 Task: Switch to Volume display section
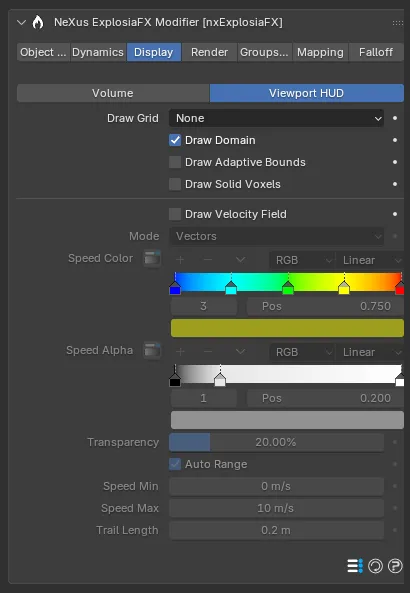113,93
